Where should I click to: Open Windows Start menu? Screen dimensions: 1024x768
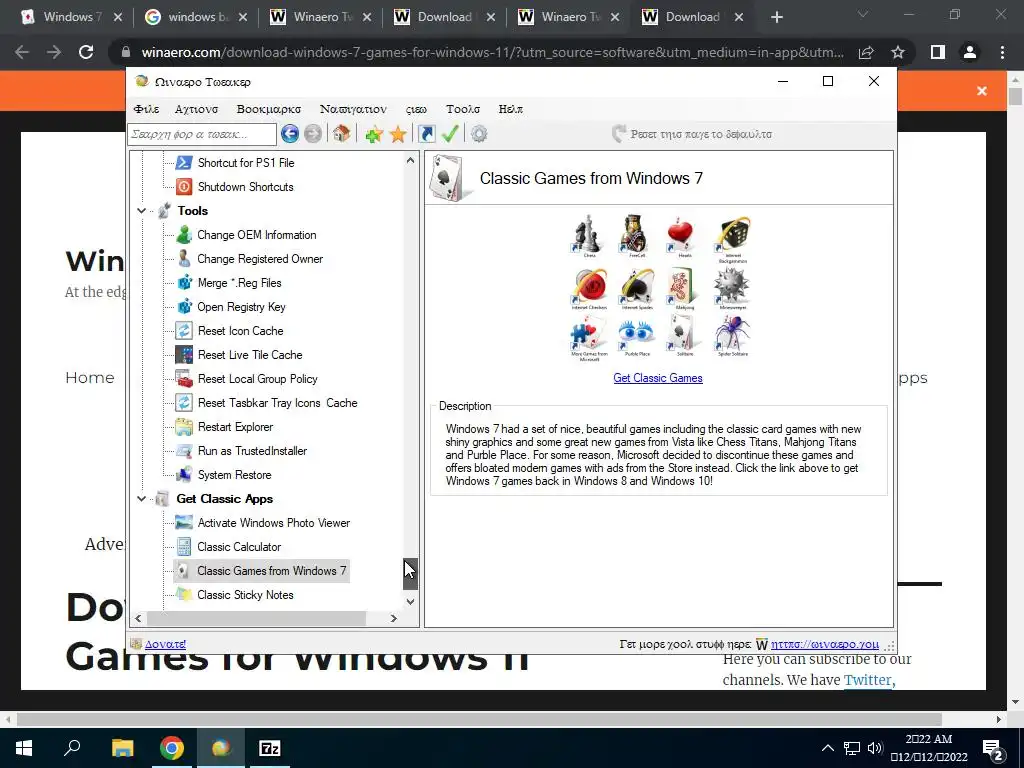[24, 748]
